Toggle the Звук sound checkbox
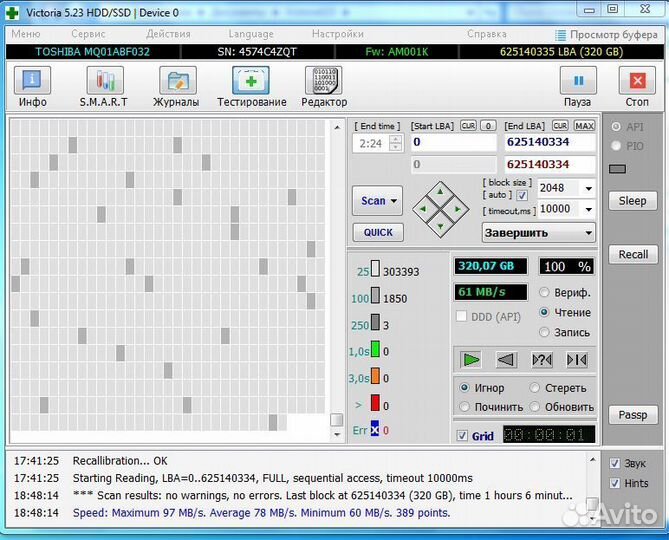Viewport: 669px width, 540px height. coord(614,463)
